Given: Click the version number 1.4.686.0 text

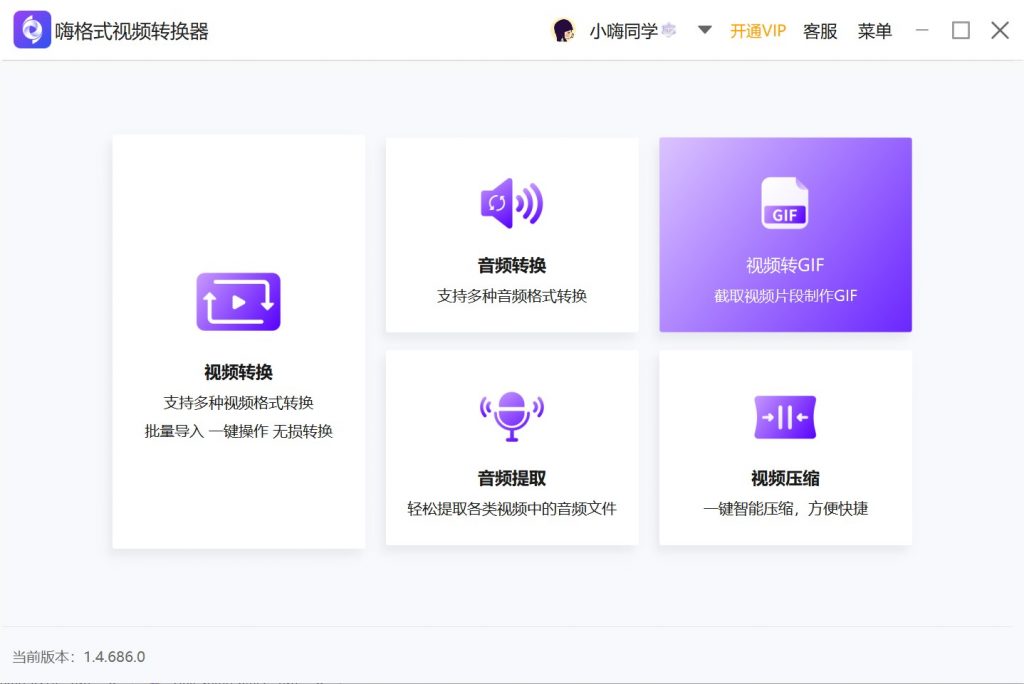Looking at the screenshot, I should pyautogui.click(x=115, y=657).
